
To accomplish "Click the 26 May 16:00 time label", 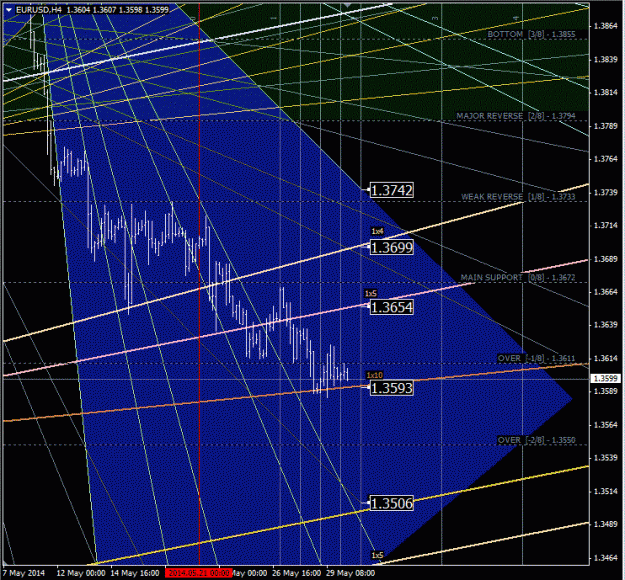I will point(296,573).
